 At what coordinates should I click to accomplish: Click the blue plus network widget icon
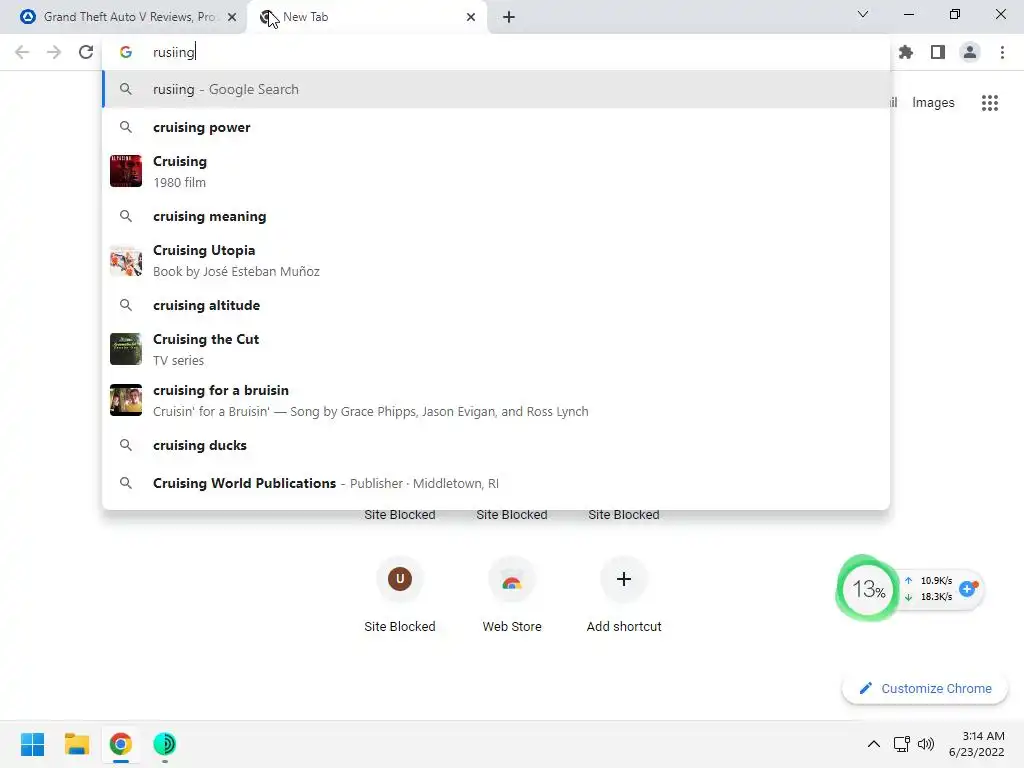(x=968, y=589)
